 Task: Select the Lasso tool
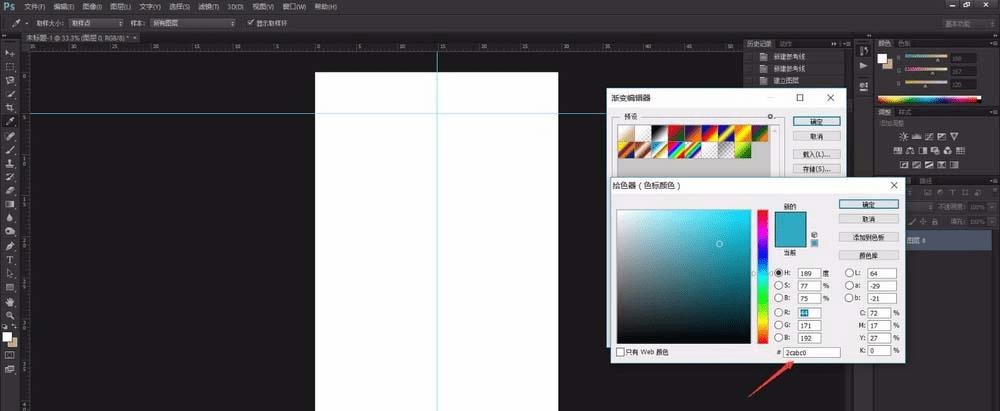[x=10, y=80]
